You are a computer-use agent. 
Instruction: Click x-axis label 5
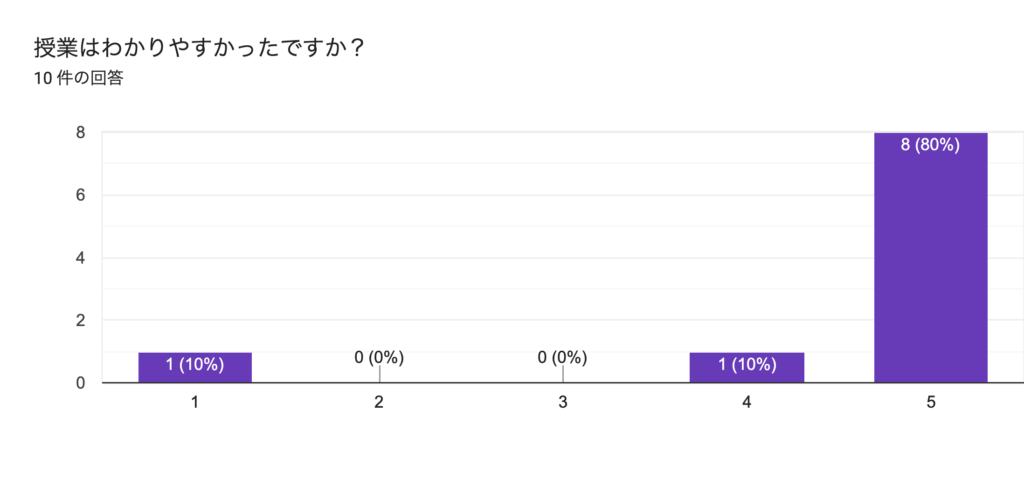point(931,403)
